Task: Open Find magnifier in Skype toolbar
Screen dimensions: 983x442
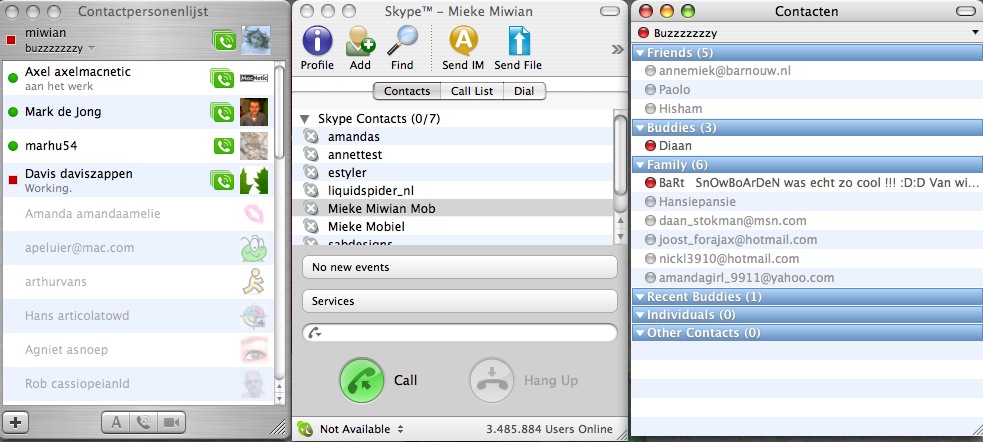Action: coord(402,48)
